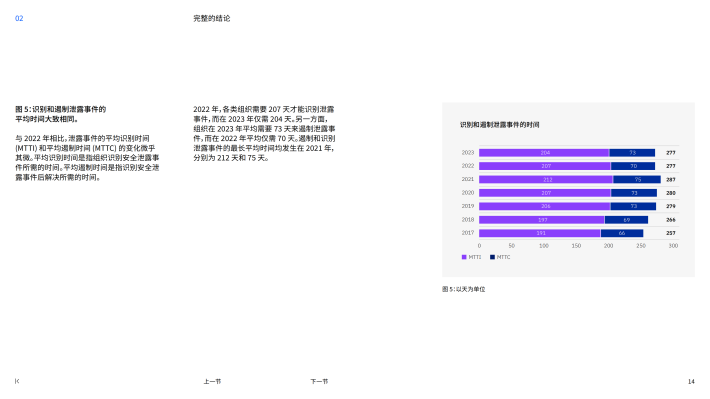Go to previous section via 上一节
Image resolution: width=710 pixels, height=399 pixels.
pos(212,381)
